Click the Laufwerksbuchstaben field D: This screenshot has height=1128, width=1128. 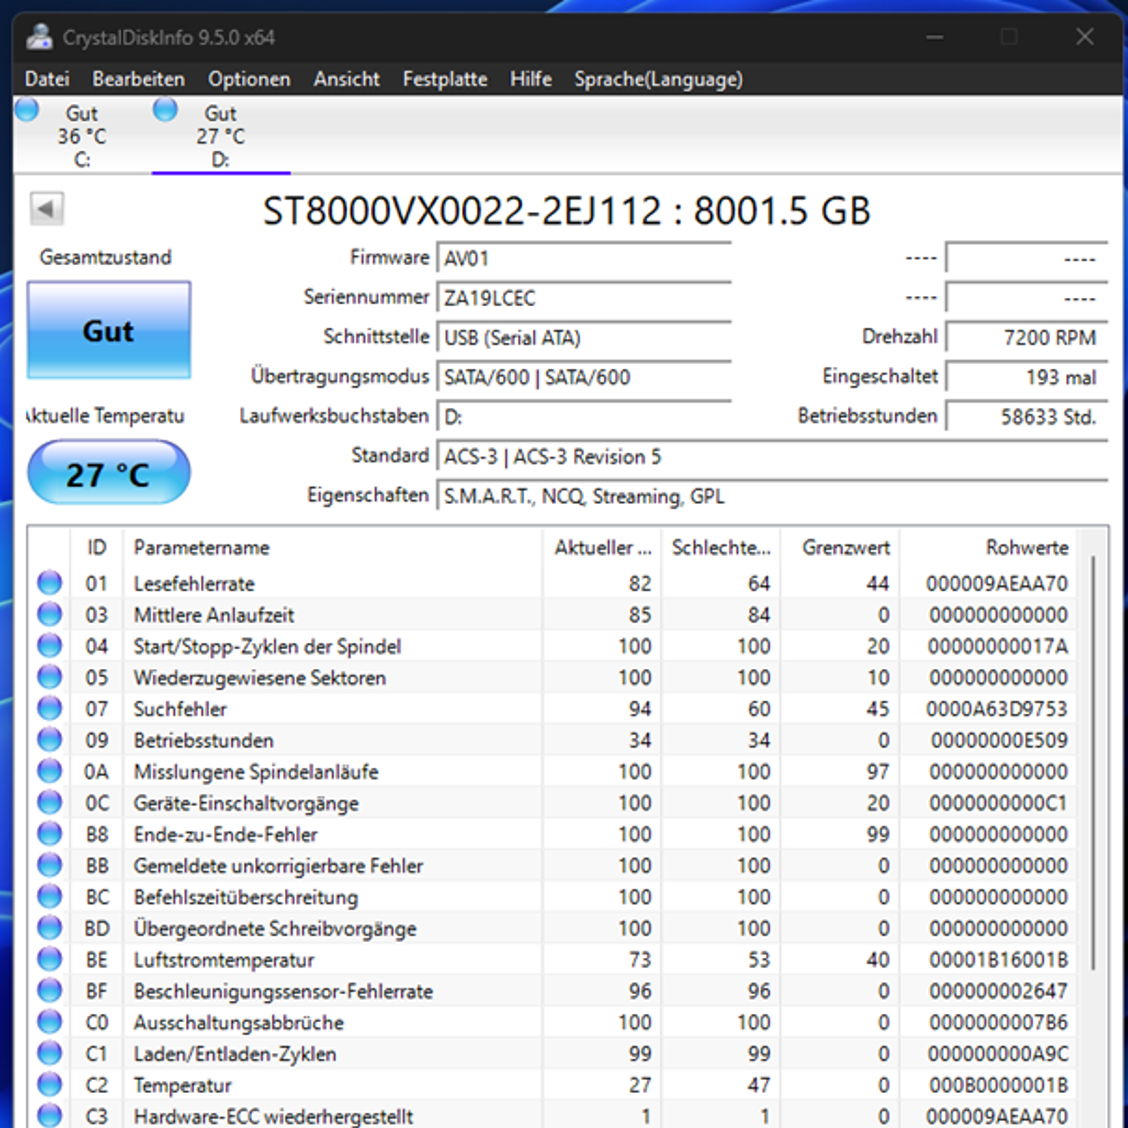pos(583,417)
